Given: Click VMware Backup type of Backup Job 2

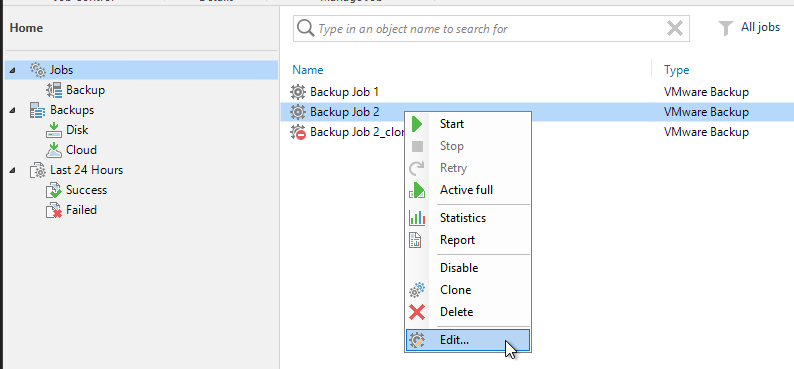Looking at the screenshot, I should point(706,112).
